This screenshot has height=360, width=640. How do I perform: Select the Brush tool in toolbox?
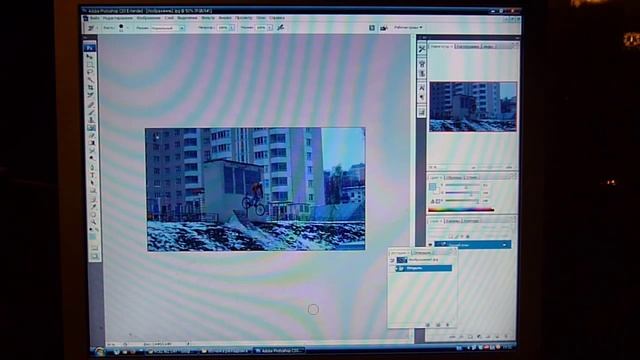91,113
